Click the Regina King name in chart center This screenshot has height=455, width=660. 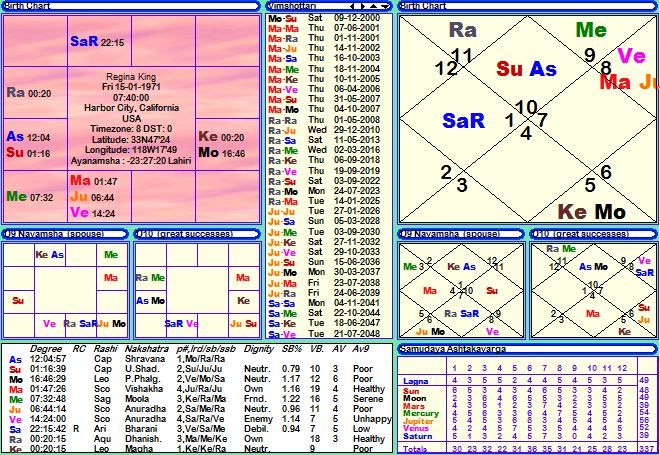pyautogui.click(x=131, y=77)
